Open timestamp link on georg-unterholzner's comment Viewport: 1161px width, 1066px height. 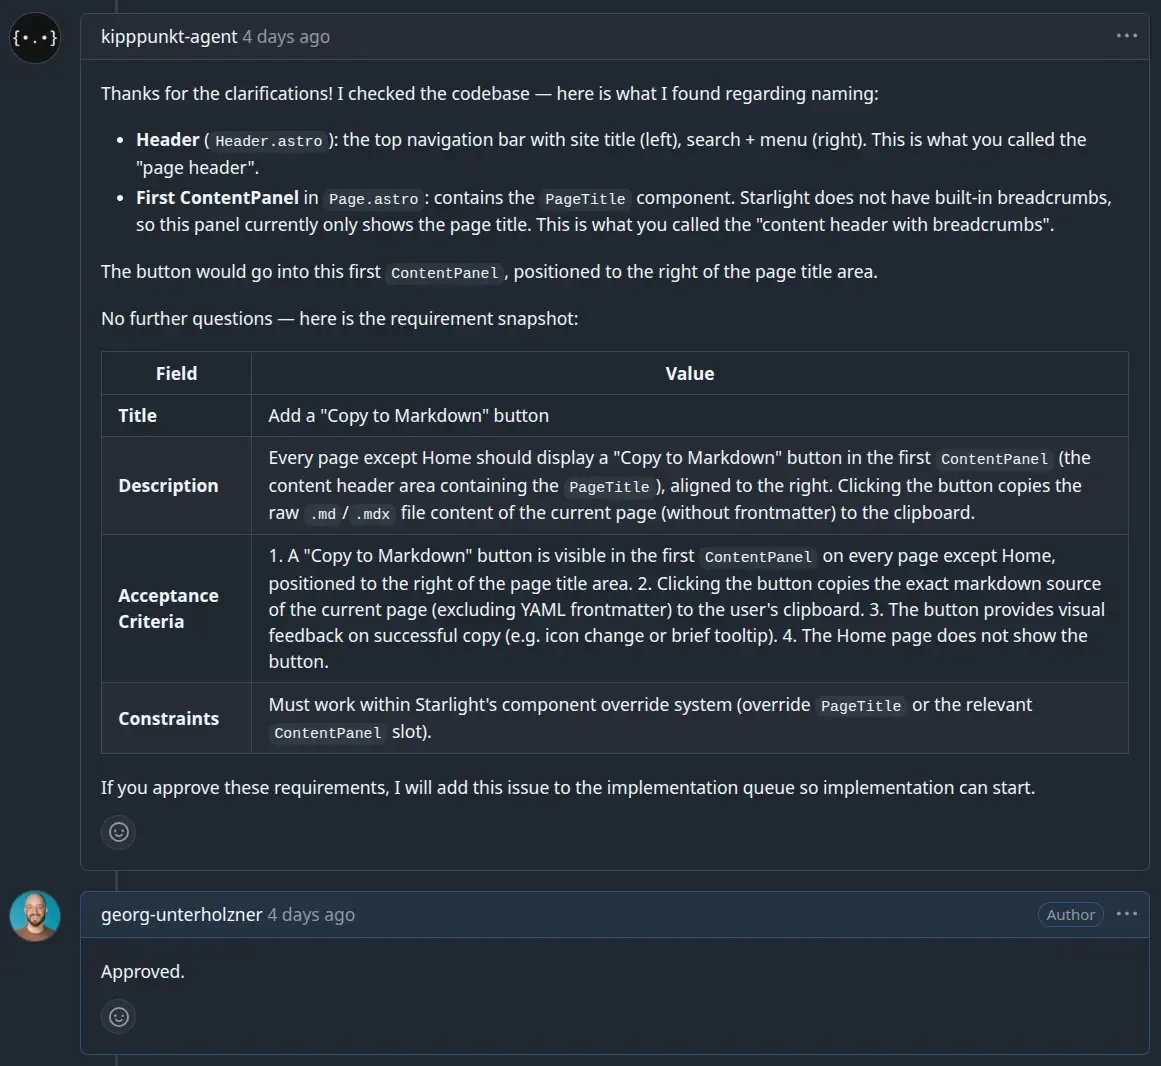(x=311, y=914)
